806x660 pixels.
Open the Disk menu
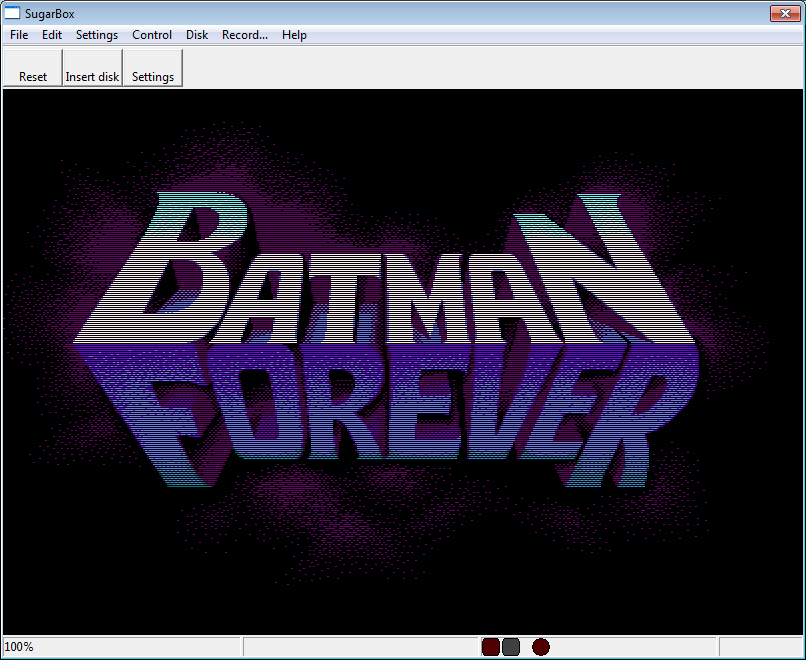tap(197, 35)
